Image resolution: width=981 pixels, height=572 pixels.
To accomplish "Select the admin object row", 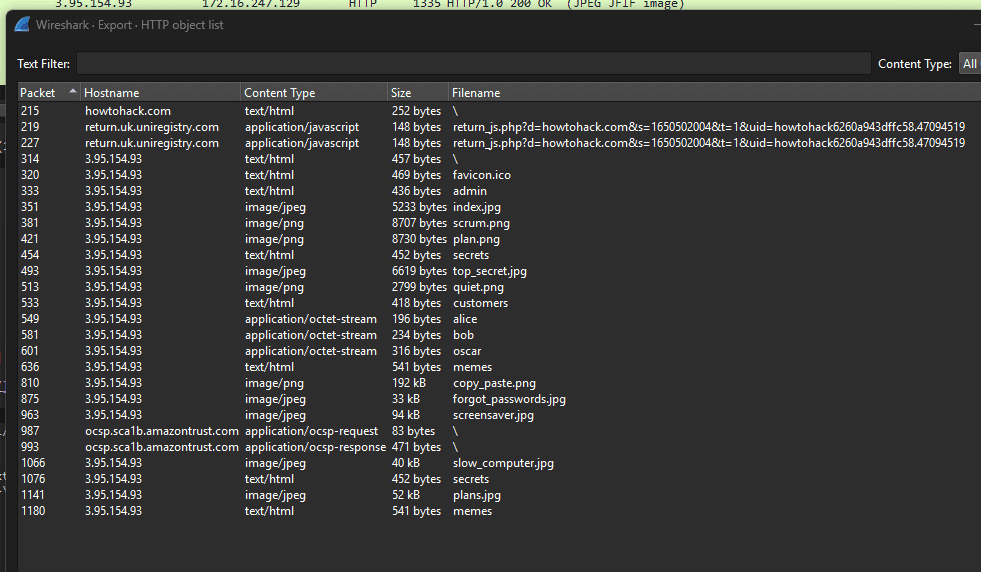I will point(499,191).
